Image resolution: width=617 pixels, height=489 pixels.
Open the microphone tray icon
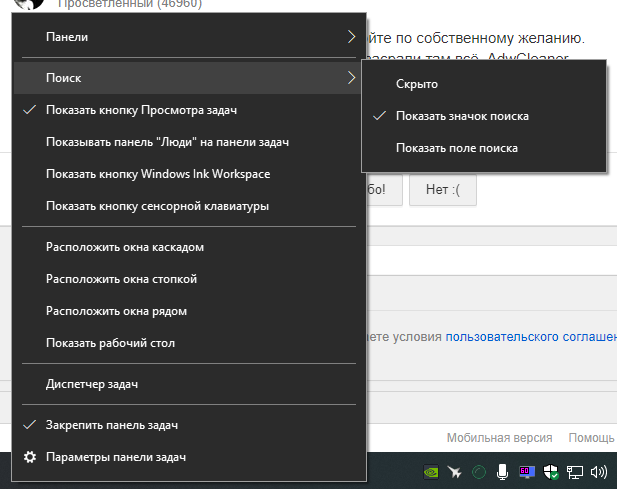coord(502,472)
